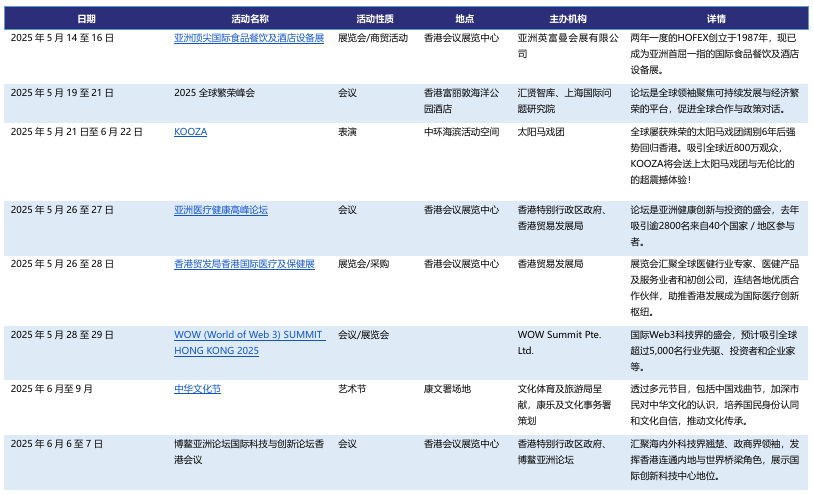Select the date 2025年5月26至28日
Image resolution: width=813 pixels, height=494 pixels.
click(62, 264)
